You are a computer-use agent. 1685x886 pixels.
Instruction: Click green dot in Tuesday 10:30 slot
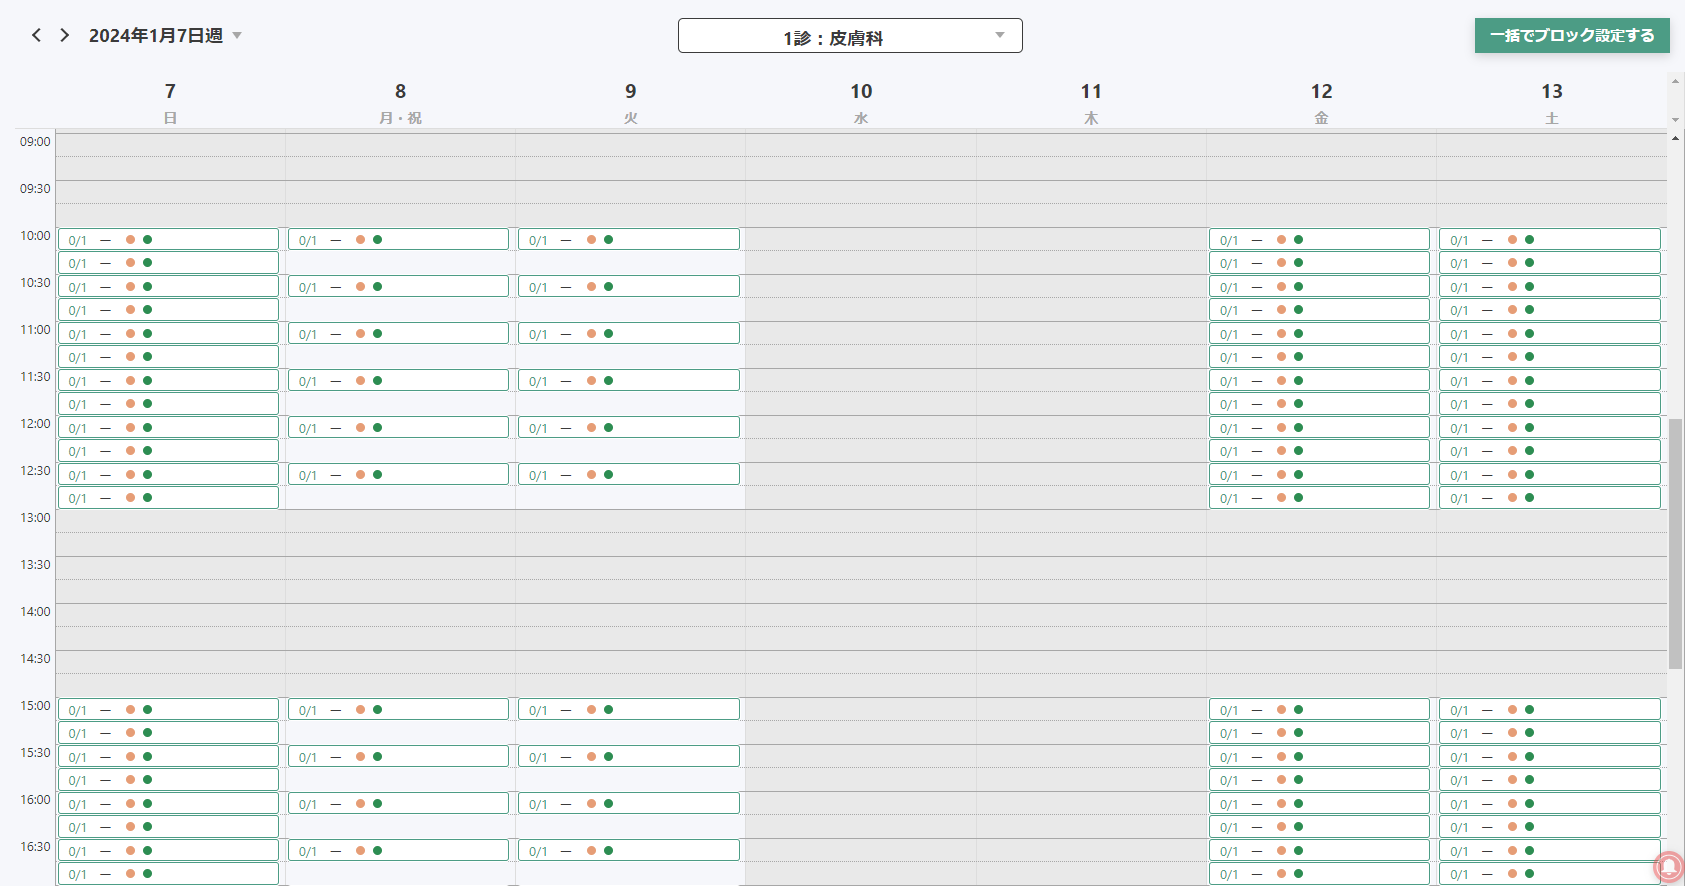coord(608,286)
